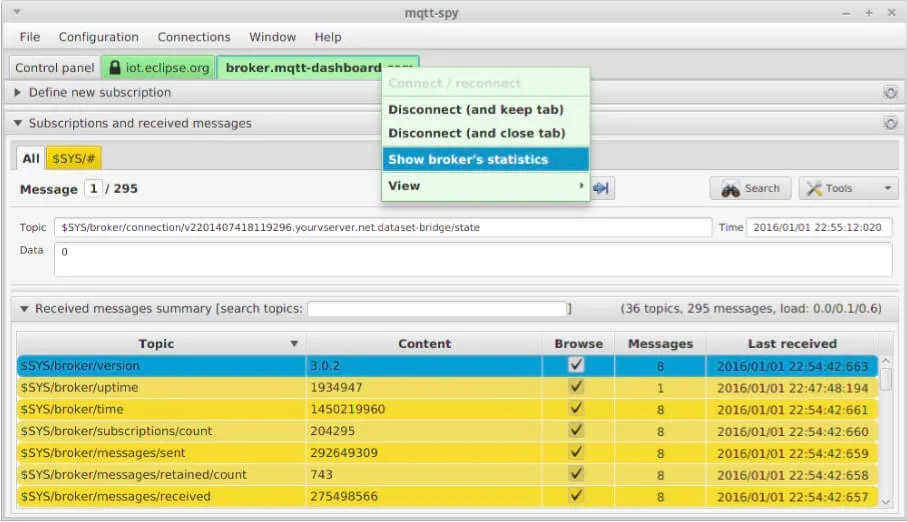Viewport: 907px width, 522px height.
Task: Select the $SYS/broker/messages/sent topic cell
Action: 161,453
